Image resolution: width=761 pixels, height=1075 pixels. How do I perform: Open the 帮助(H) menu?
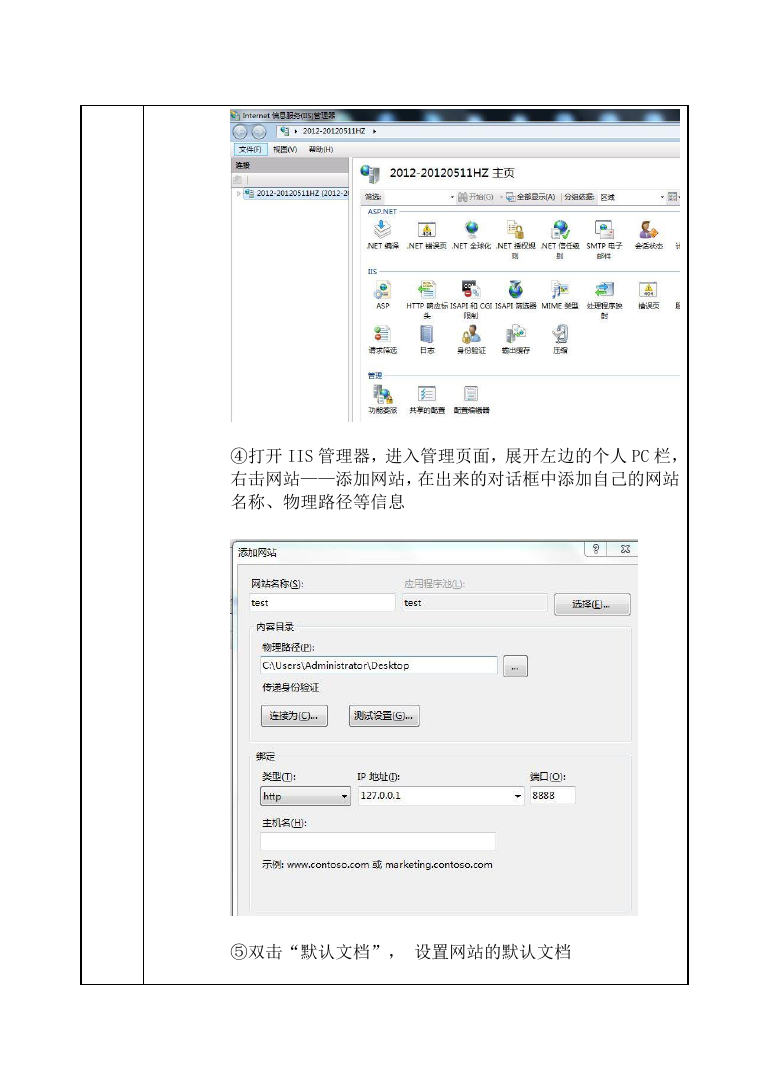pyautogui.click(x=321, y=149)
